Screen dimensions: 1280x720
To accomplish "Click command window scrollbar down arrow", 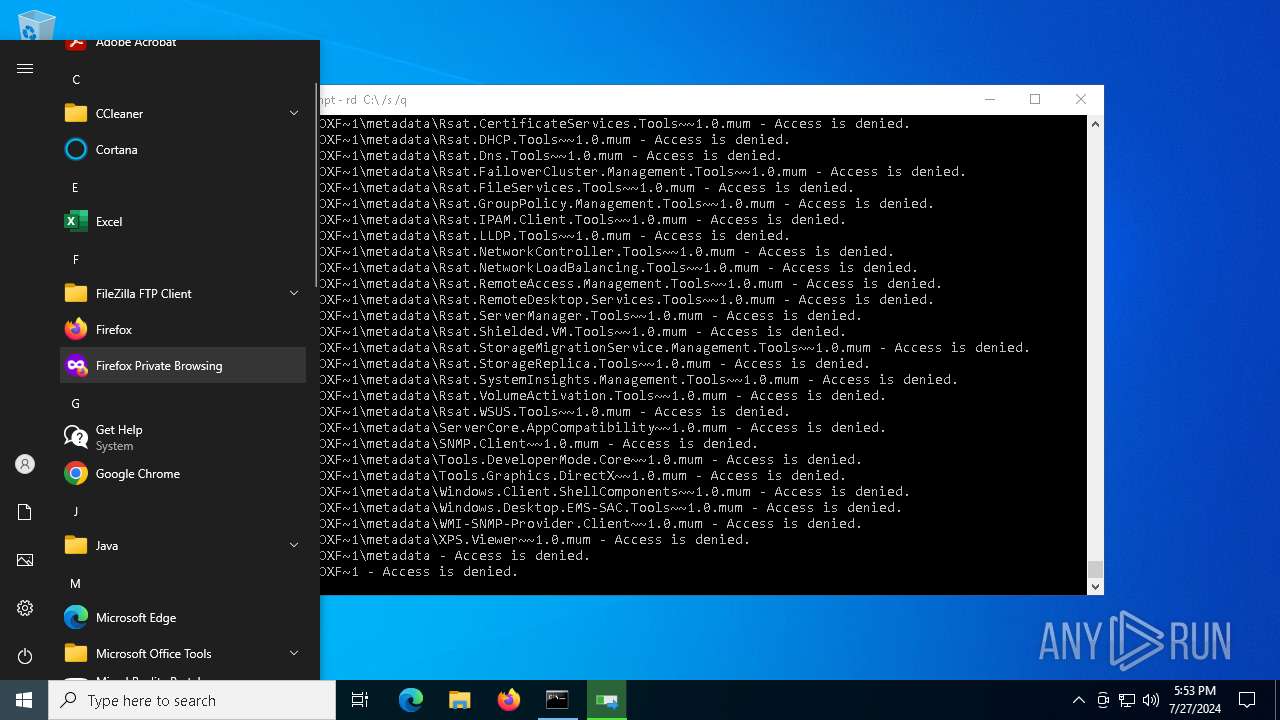I will [1095, 586].
